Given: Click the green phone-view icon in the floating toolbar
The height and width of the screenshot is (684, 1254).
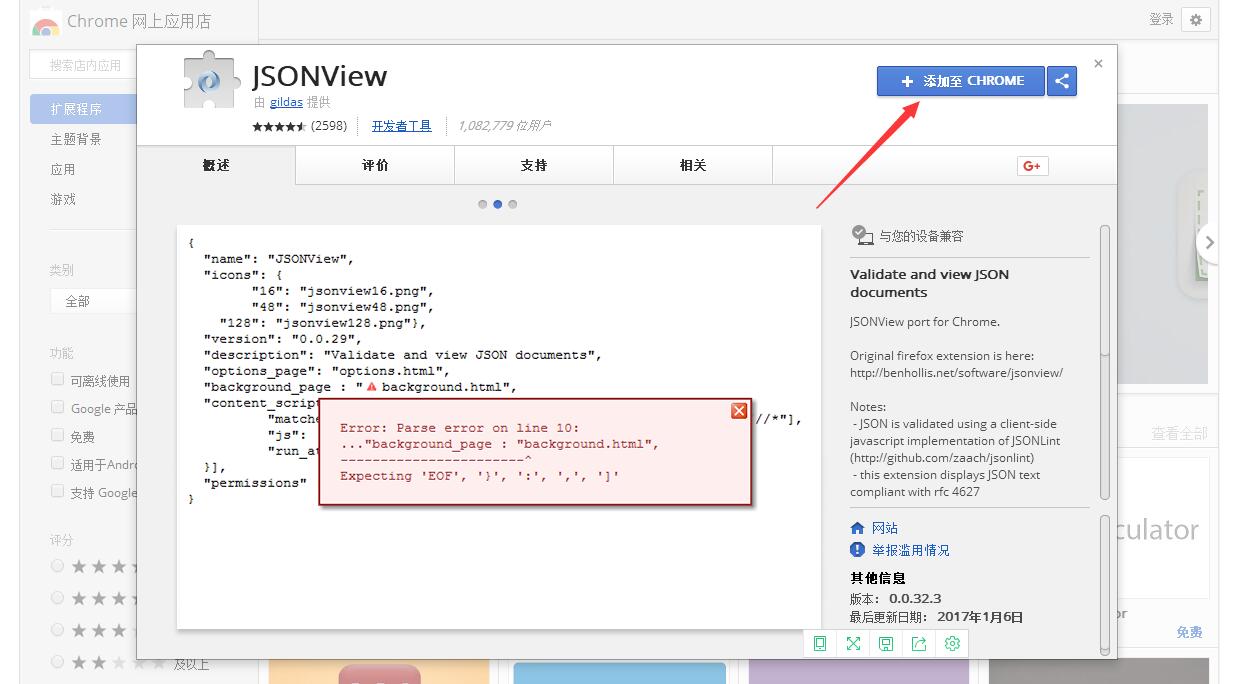Looking at the screenshot, I should point(820,644).
